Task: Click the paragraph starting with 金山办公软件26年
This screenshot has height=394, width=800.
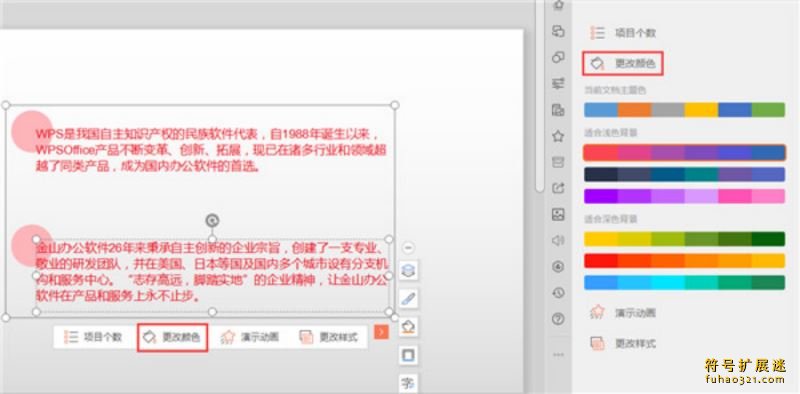Action: [212, 272]
